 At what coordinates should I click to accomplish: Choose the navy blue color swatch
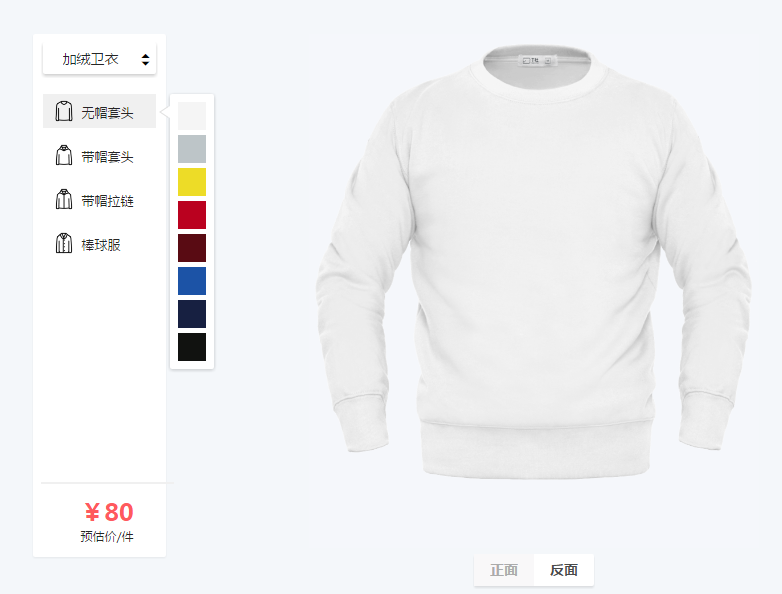pyautogui.click(x=192, y=314)
